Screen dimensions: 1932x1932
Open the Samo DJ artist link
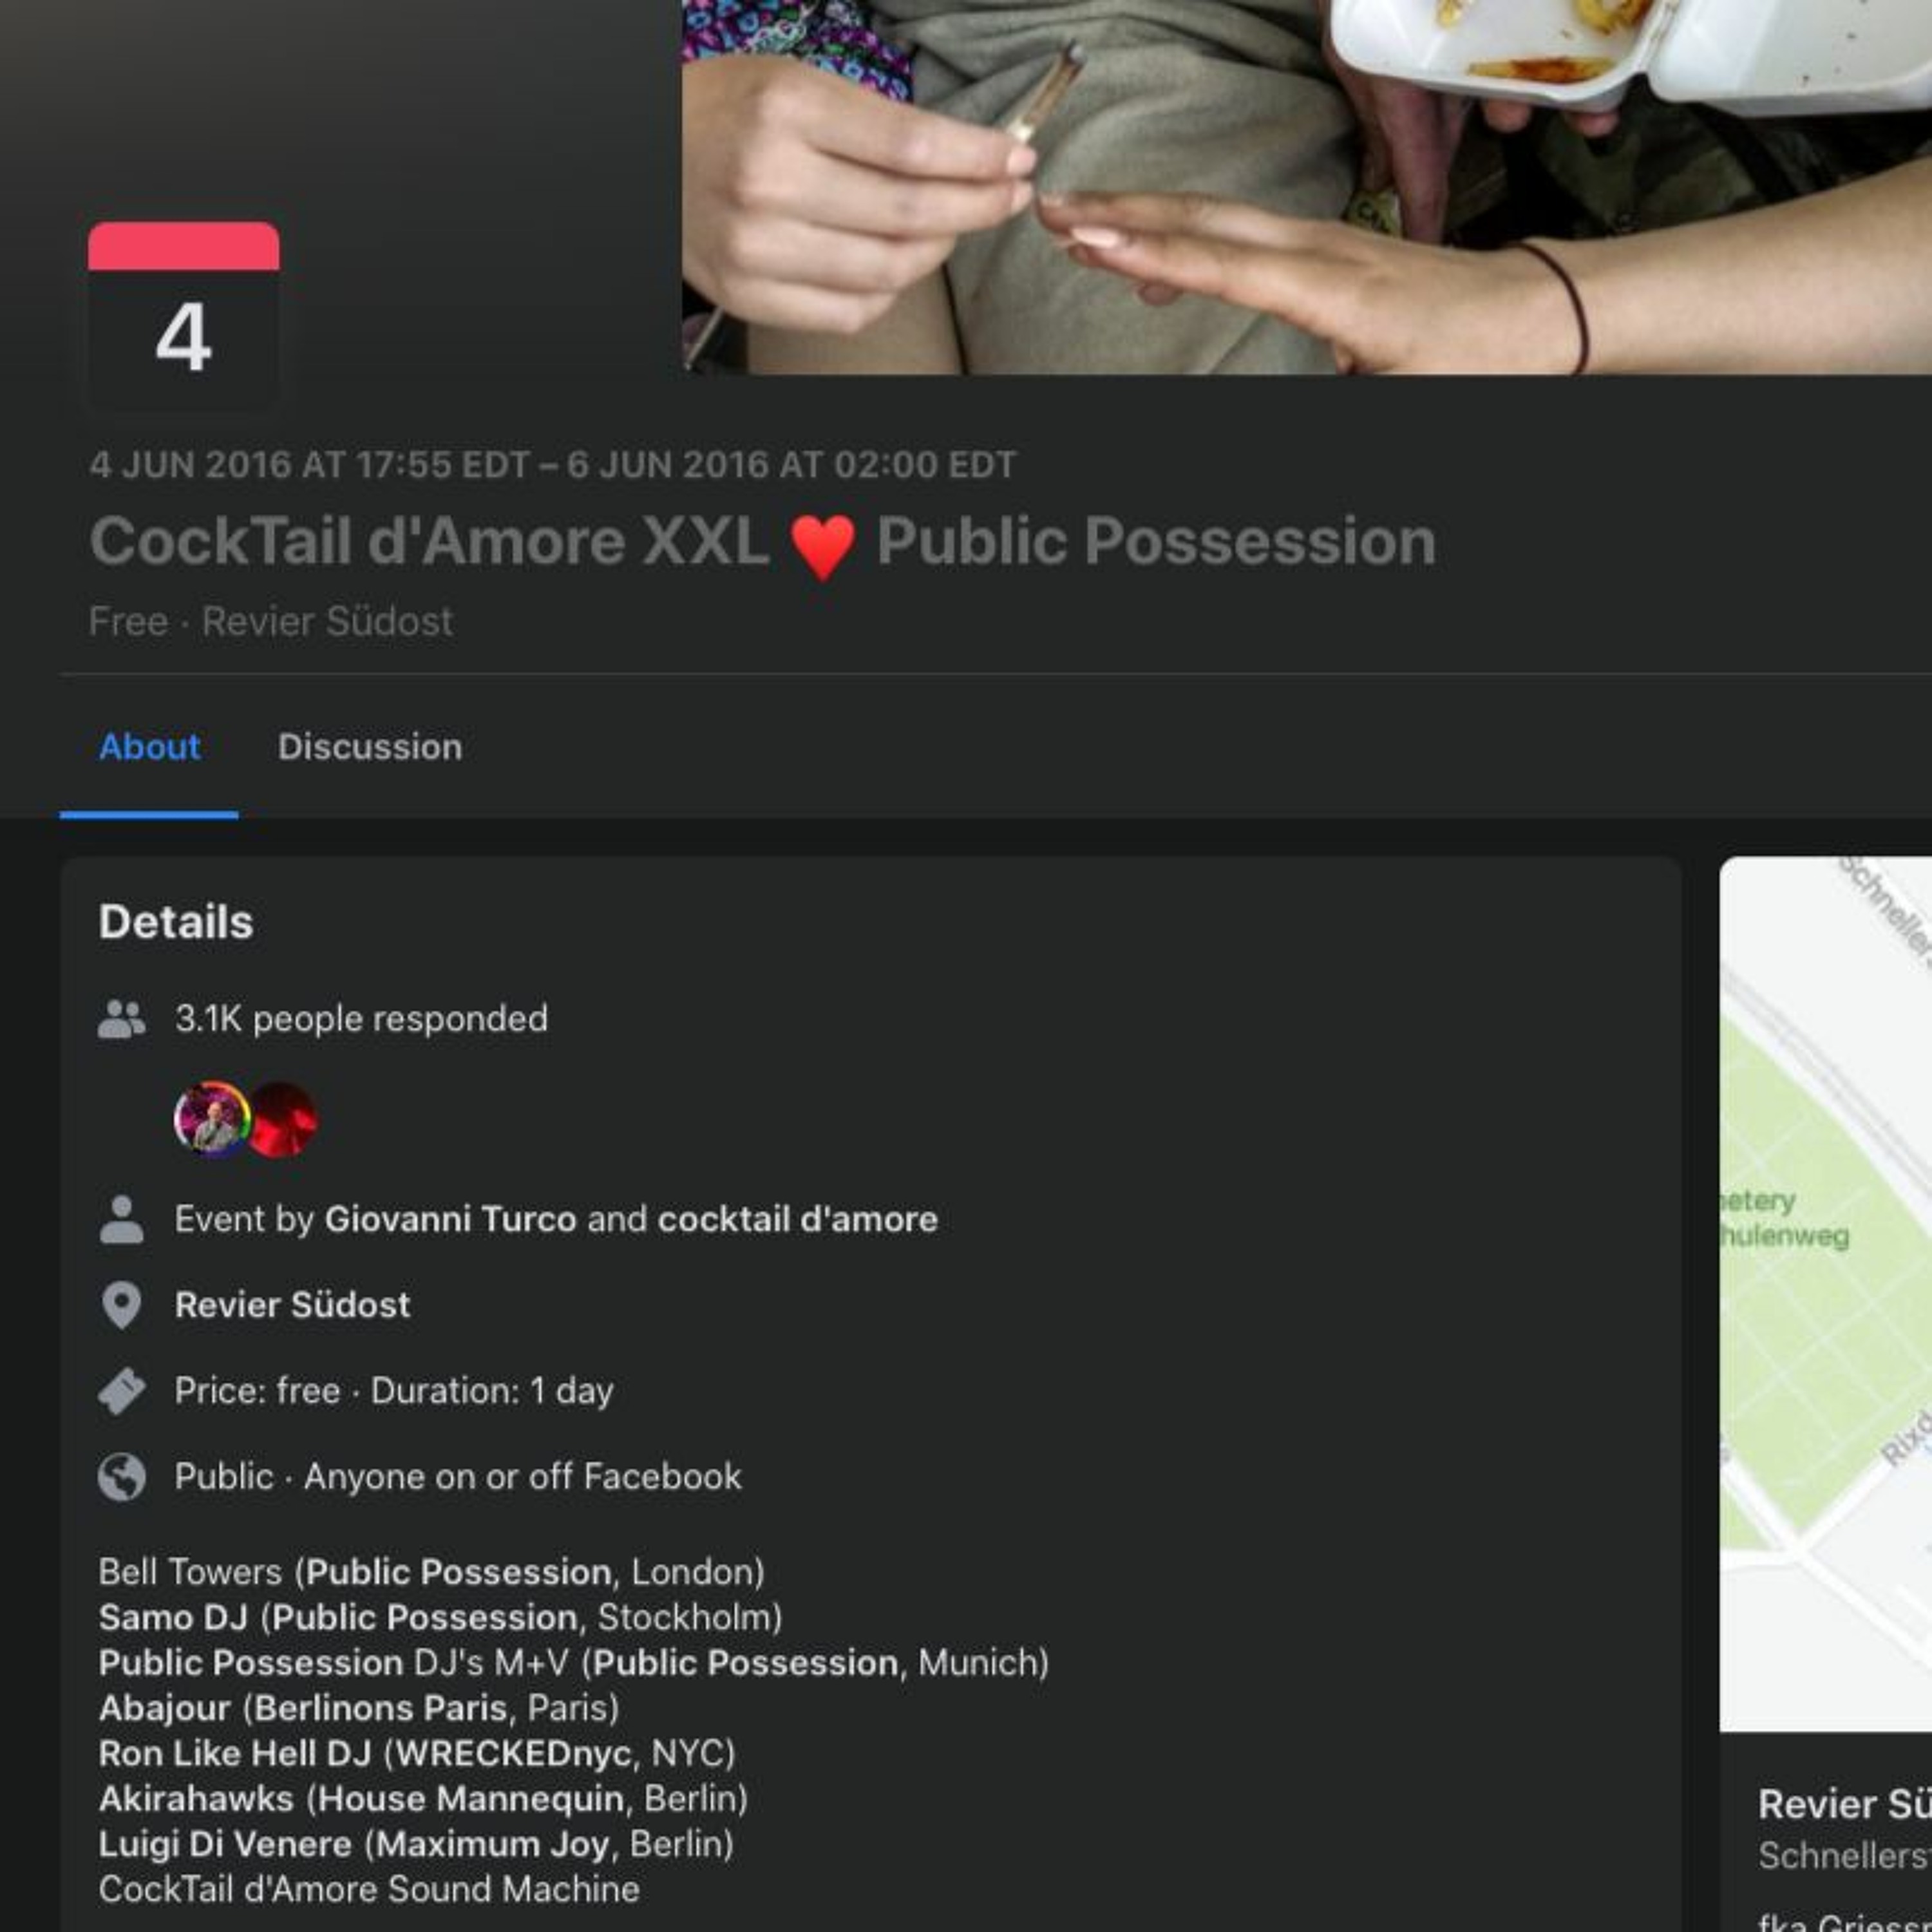(173, 1617)
